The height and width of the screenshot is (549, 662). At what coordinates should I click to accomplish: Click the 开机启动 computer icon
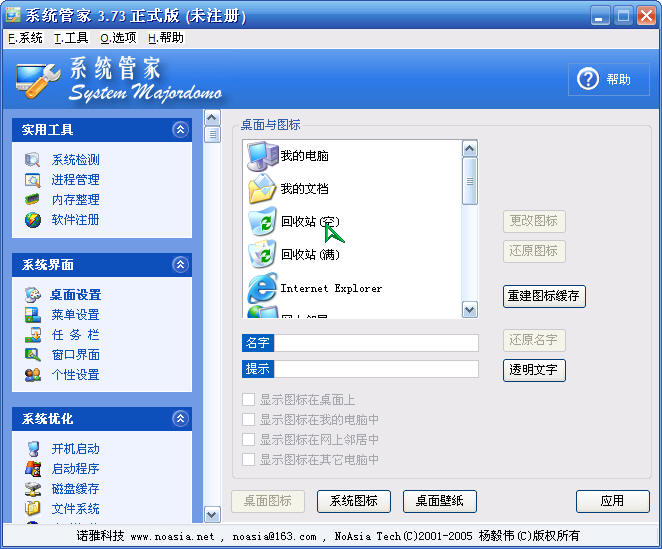[x=33, y=448]
